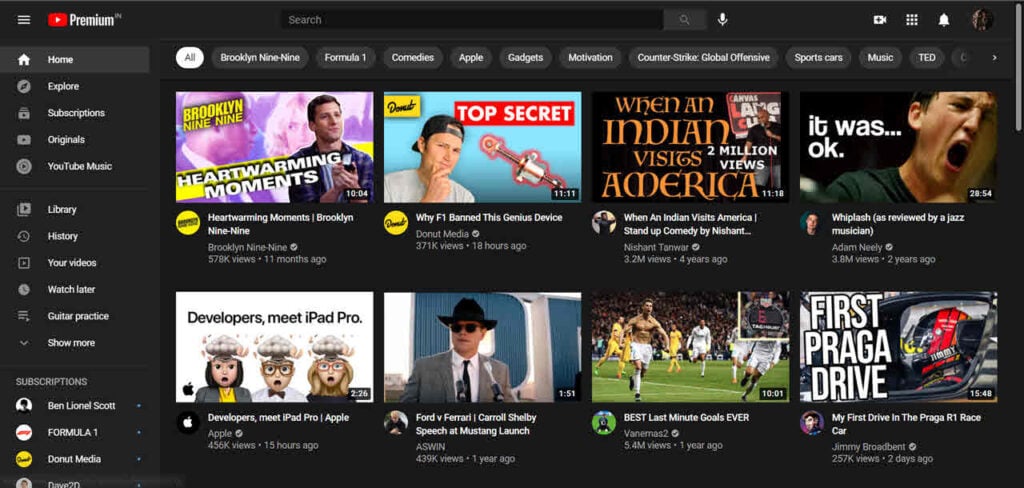Open Originals in the sidebar

(74, 140)
